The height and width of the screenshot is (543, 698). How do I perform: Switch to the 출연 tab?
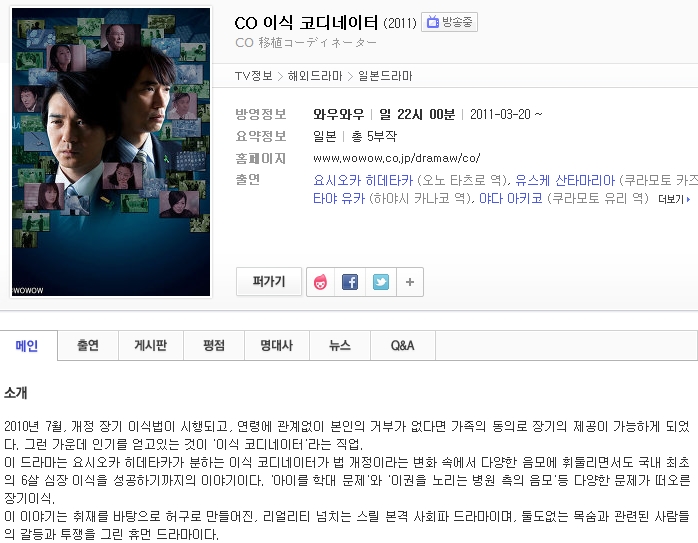88,345
